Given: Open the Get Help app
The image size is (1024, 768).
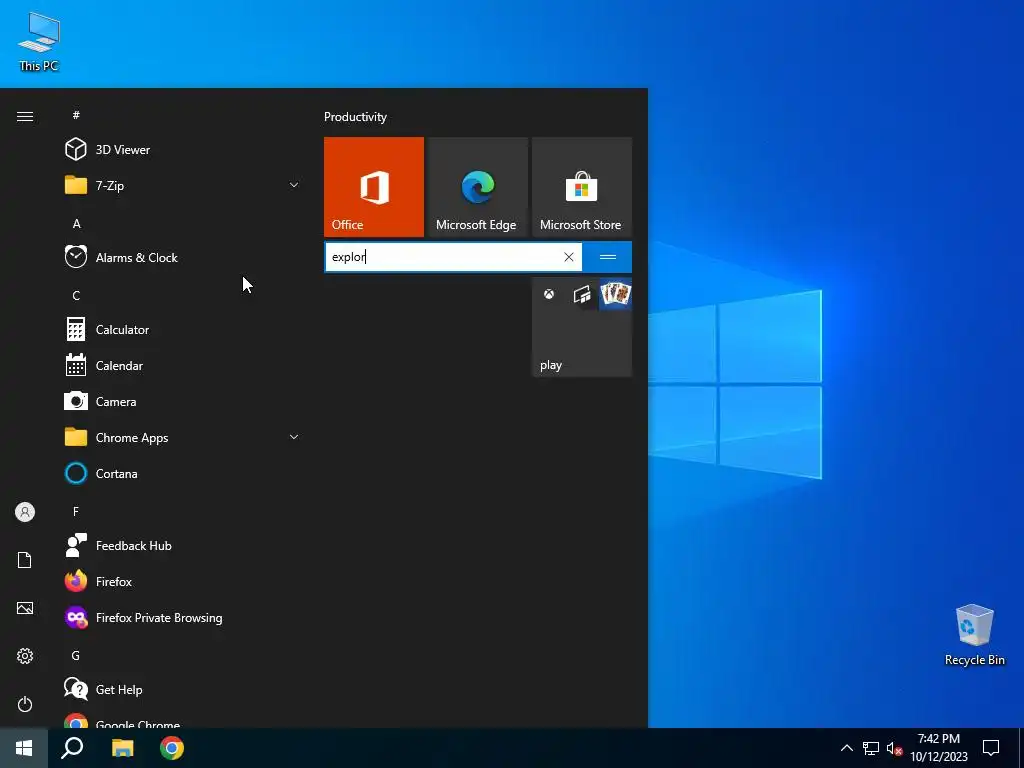Looking at the screenshot, I should pos(183,690).
